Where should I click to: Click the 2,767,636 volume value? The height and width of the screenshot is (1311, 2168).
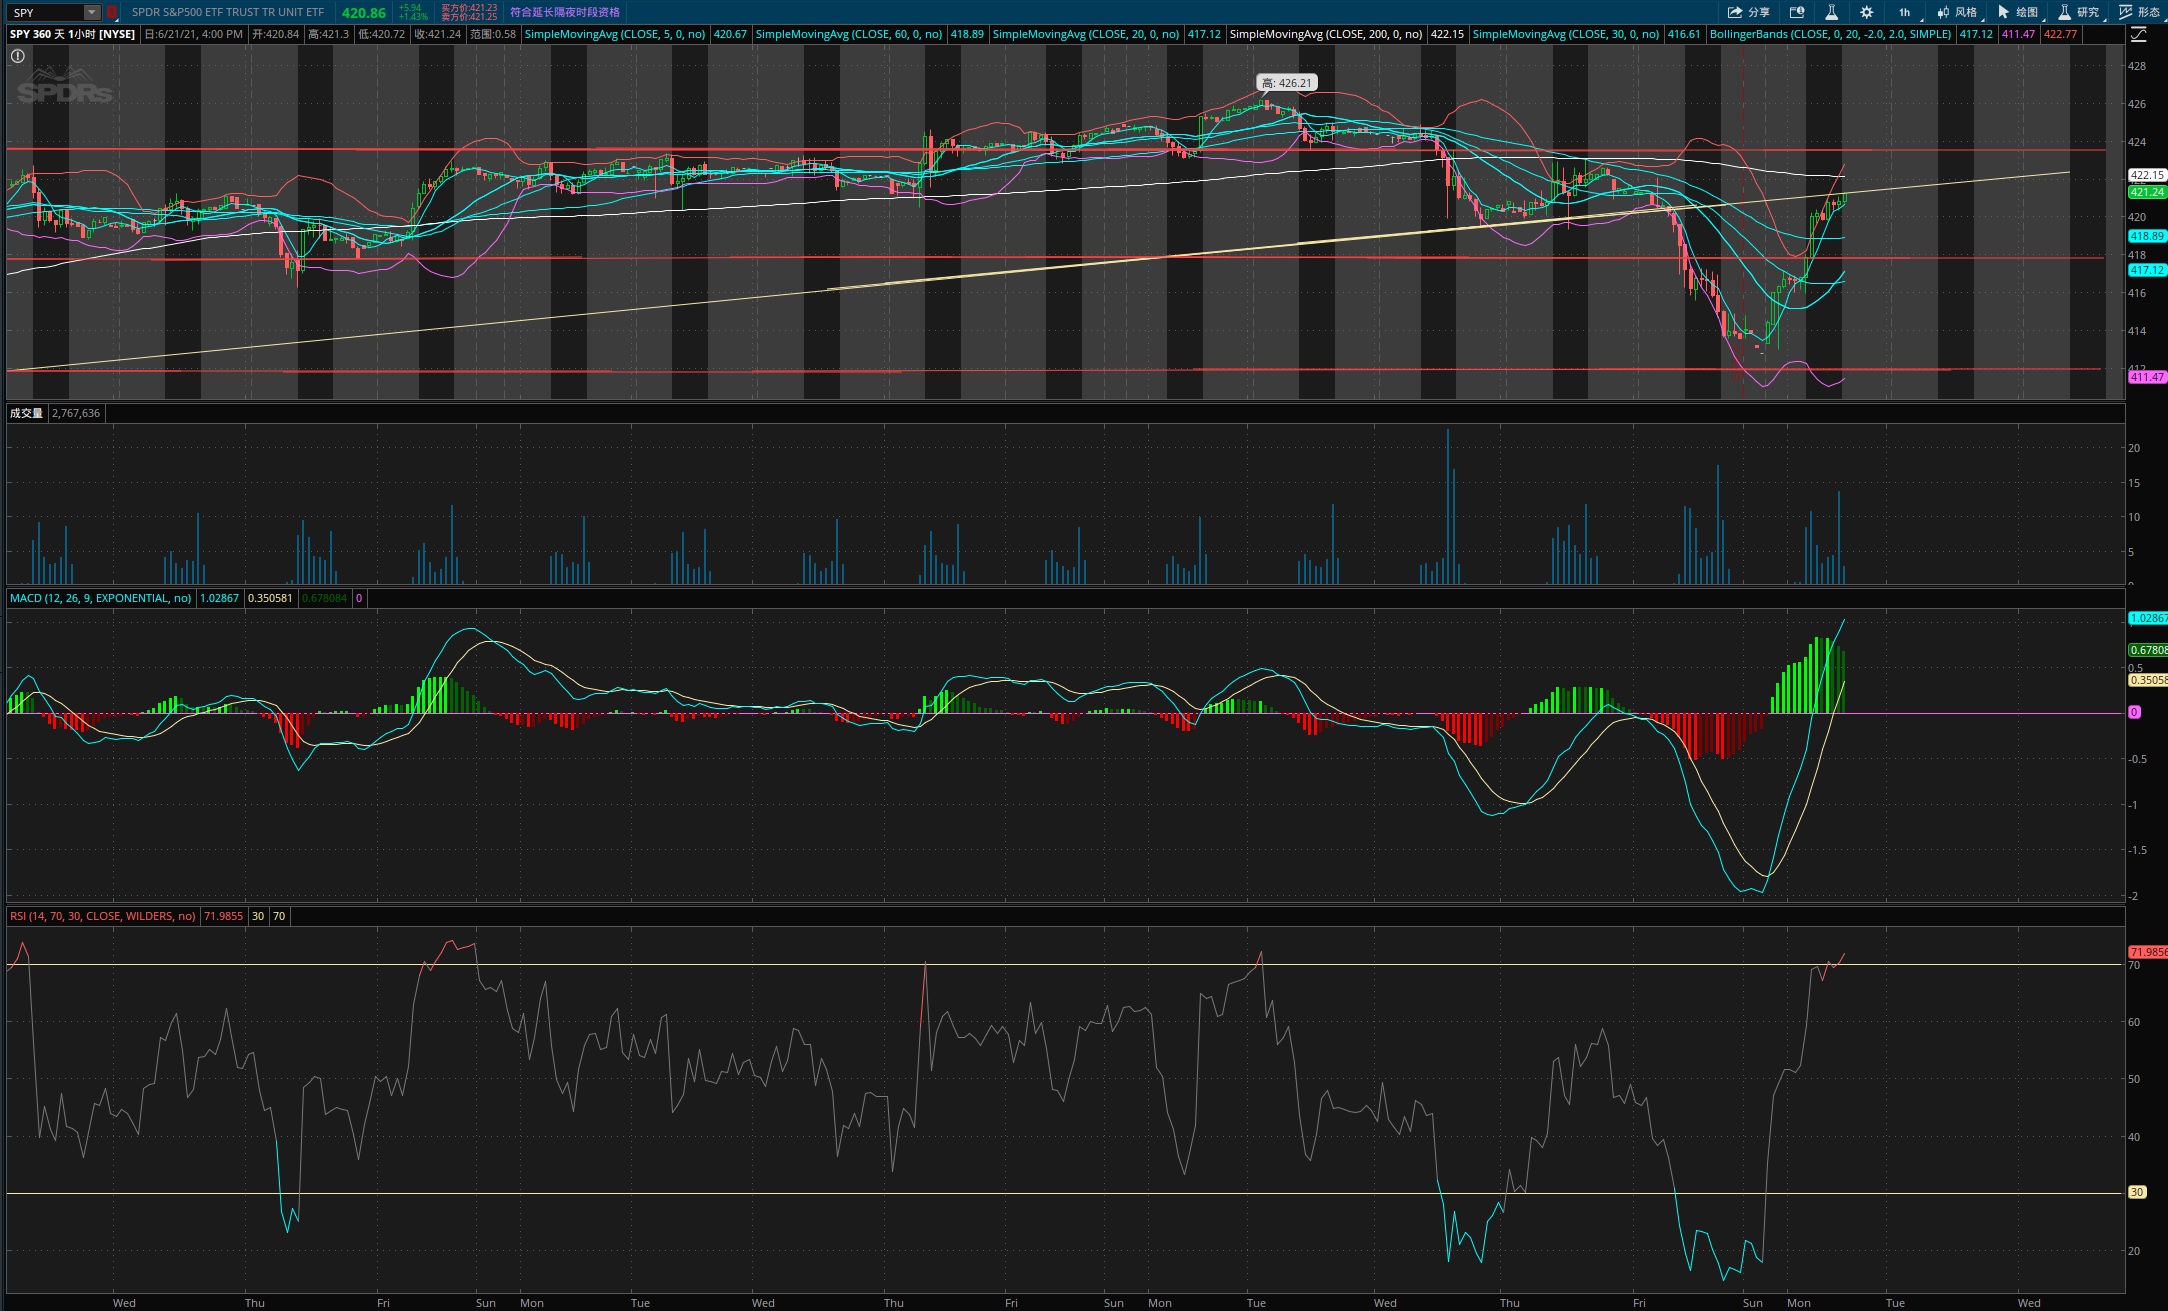(76, 413)
